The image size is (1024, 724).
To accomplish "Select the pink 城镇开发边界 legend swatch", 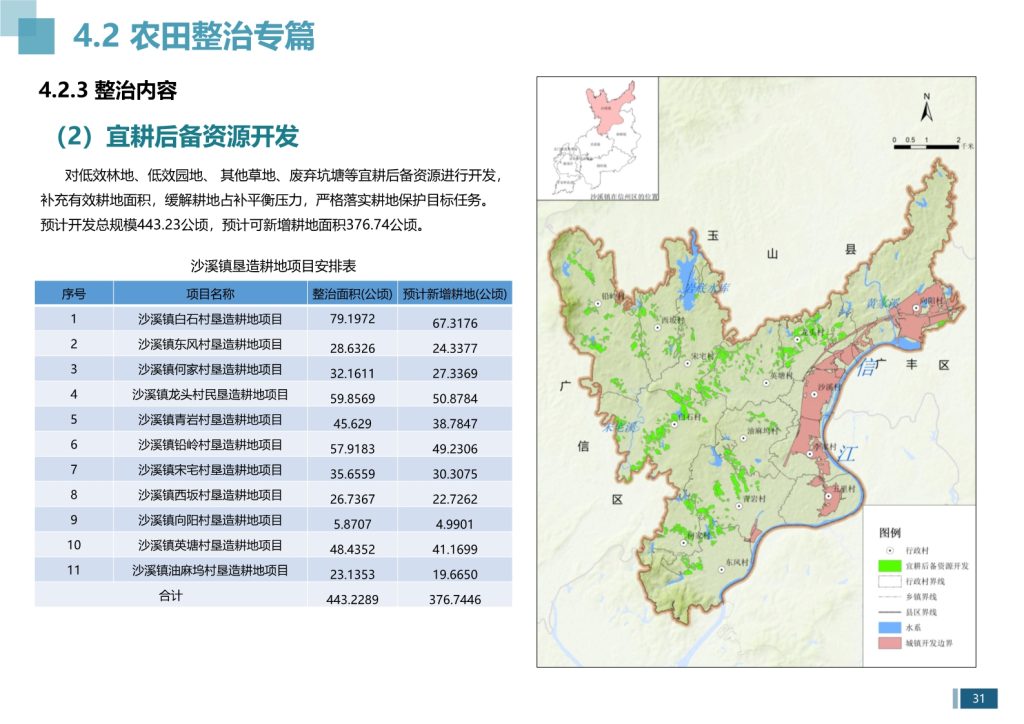I will (885, 643).
